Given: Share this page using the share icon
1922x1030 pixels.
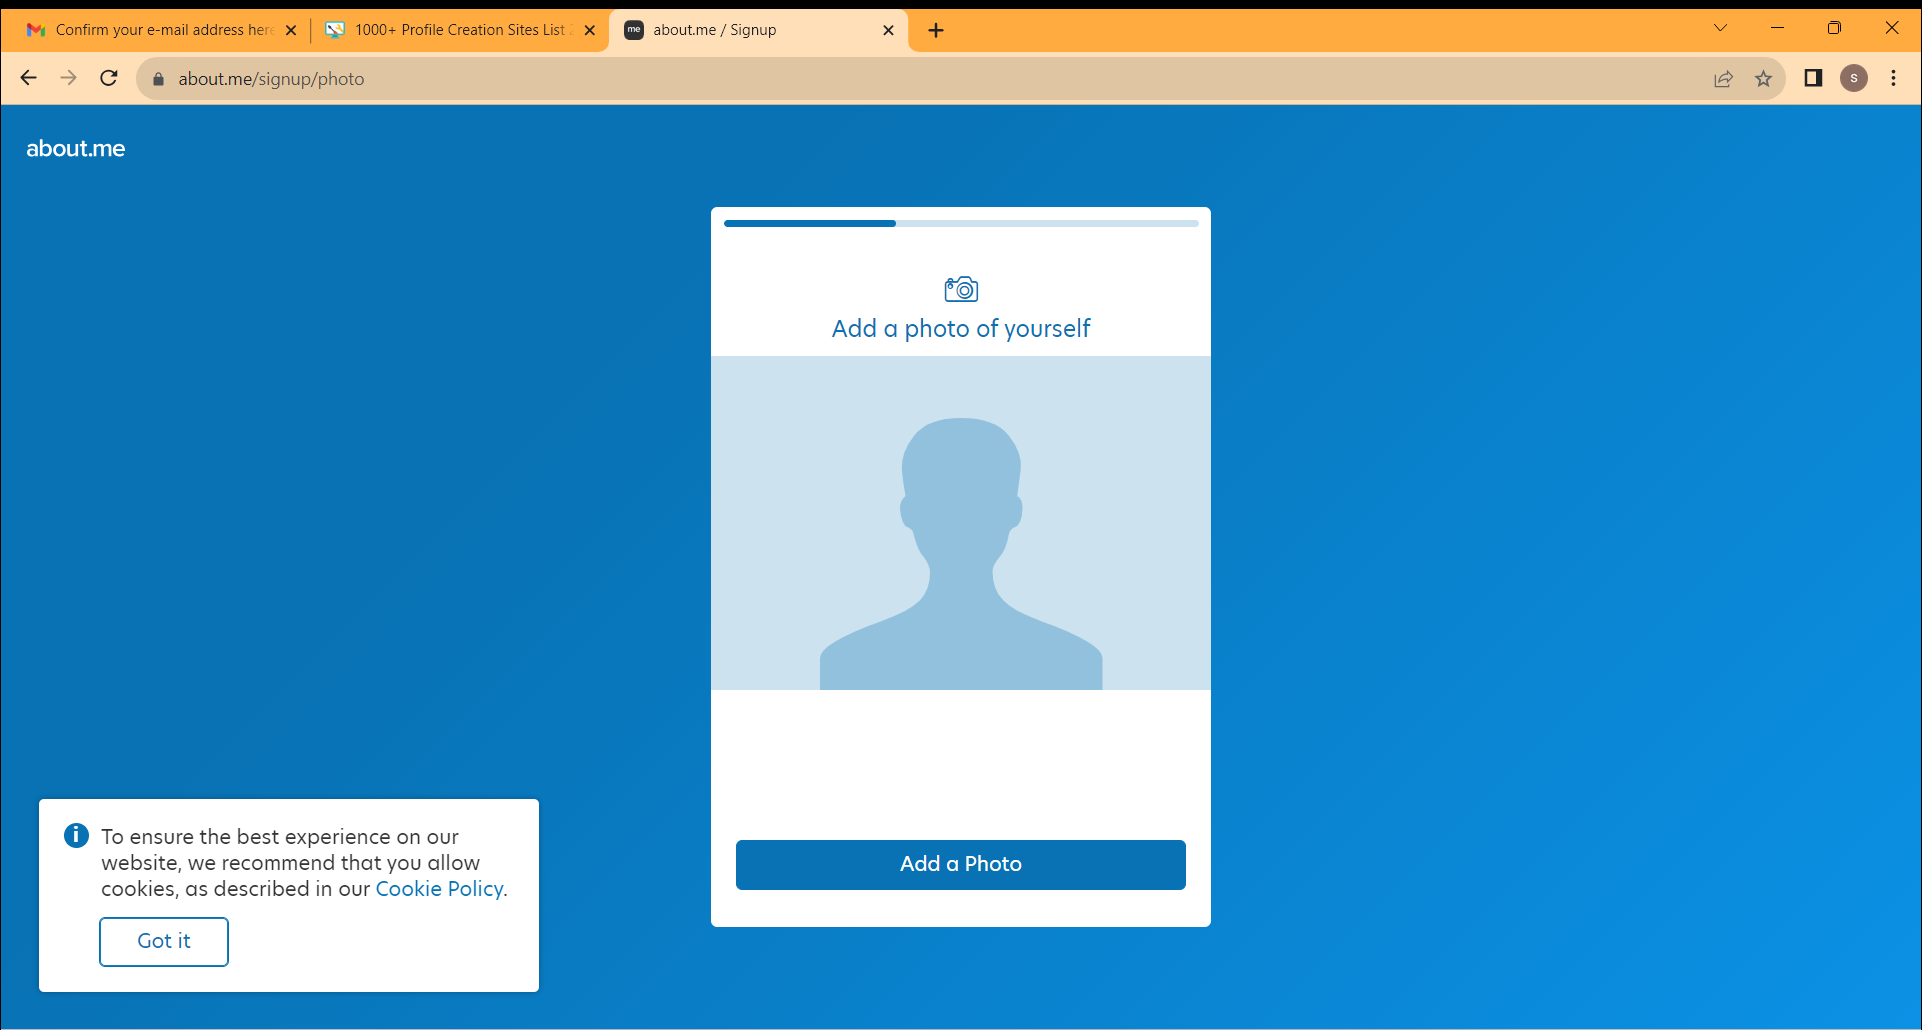Looking at the screenshot, I should tap(1723, 79).
